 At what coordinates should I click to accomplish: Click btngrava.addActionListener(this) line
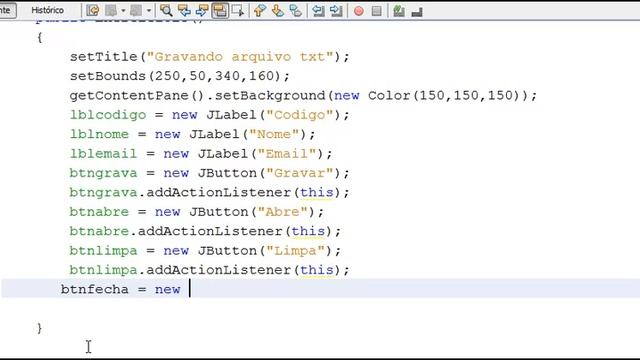[209, 192]
